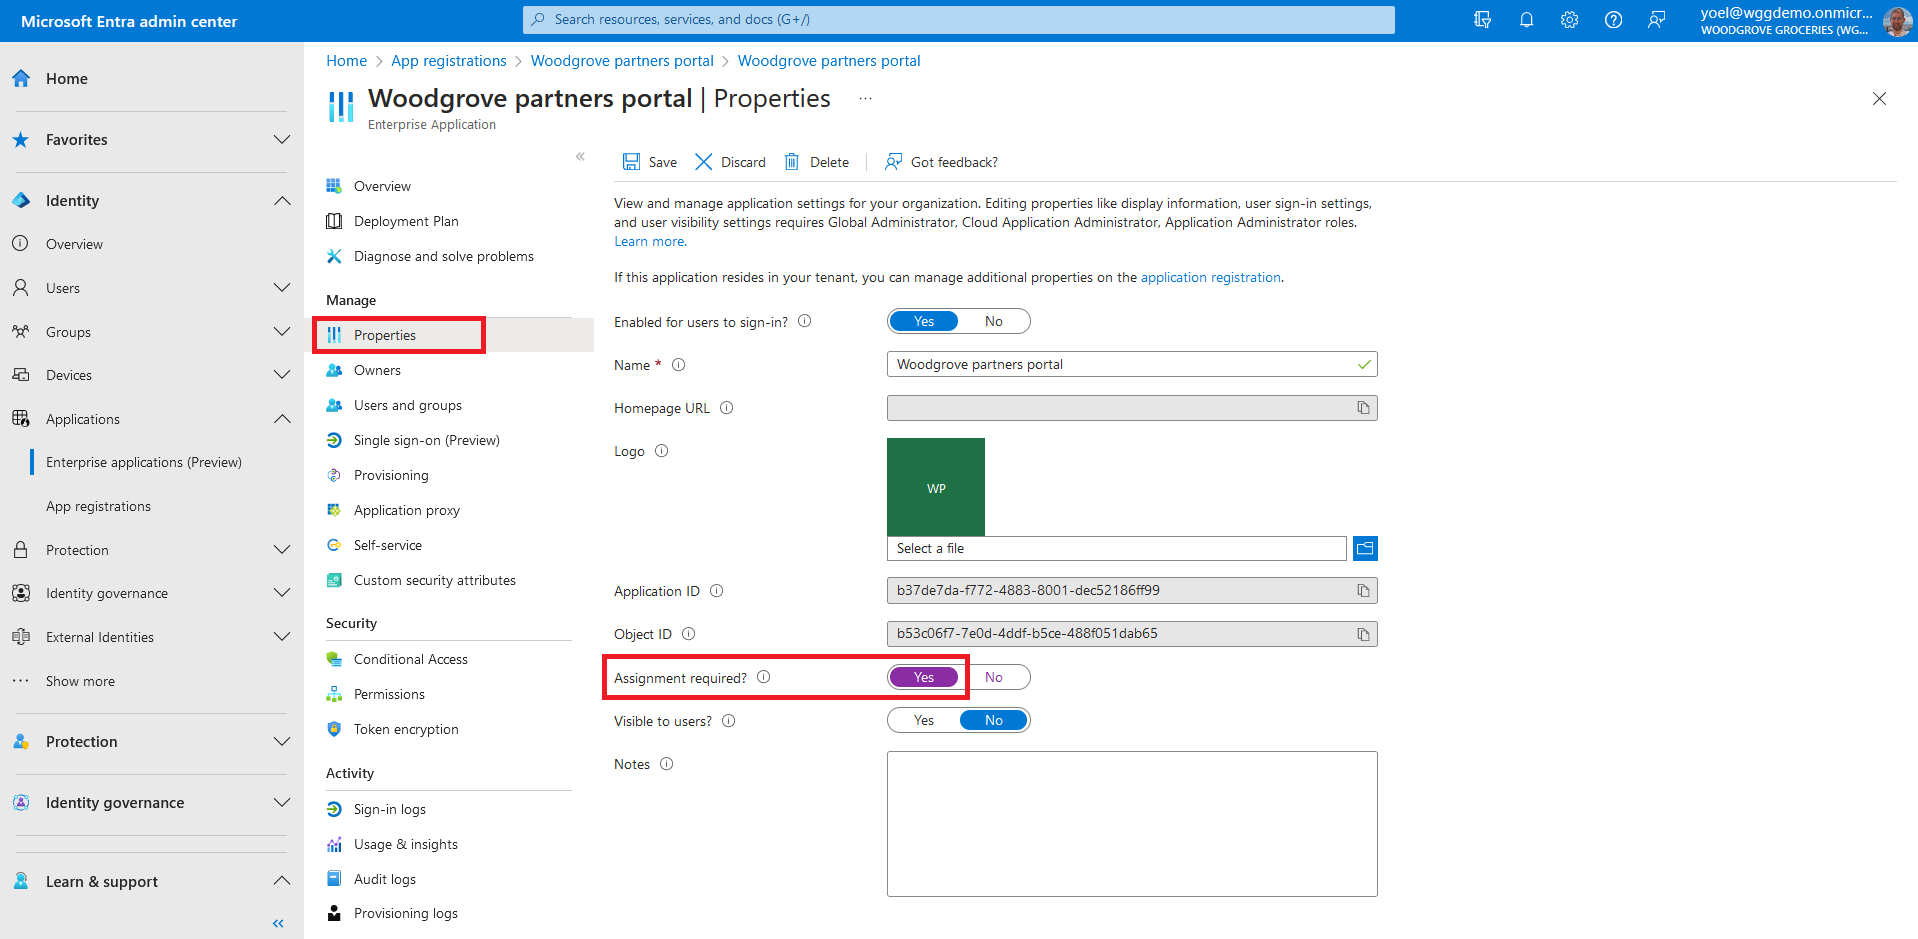Click the help question mark icon
Screen dimensions: 1918x939
point(1613,20)
